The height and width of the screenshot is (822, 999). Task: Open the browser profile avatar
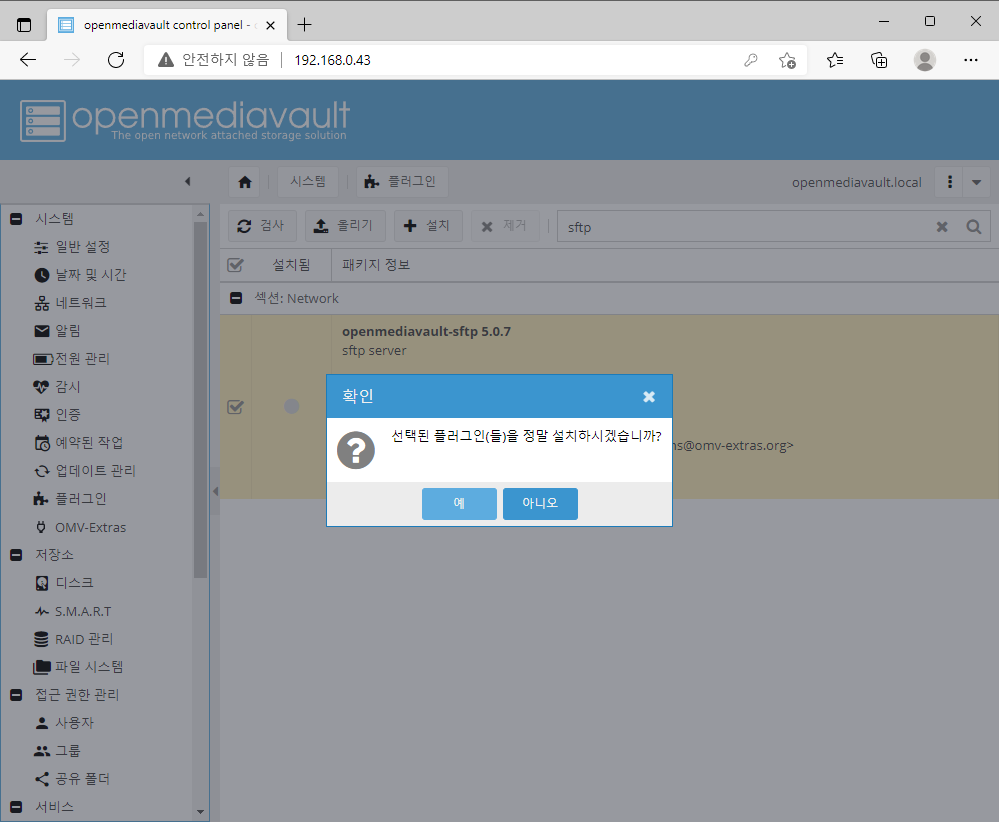[924, 60]
